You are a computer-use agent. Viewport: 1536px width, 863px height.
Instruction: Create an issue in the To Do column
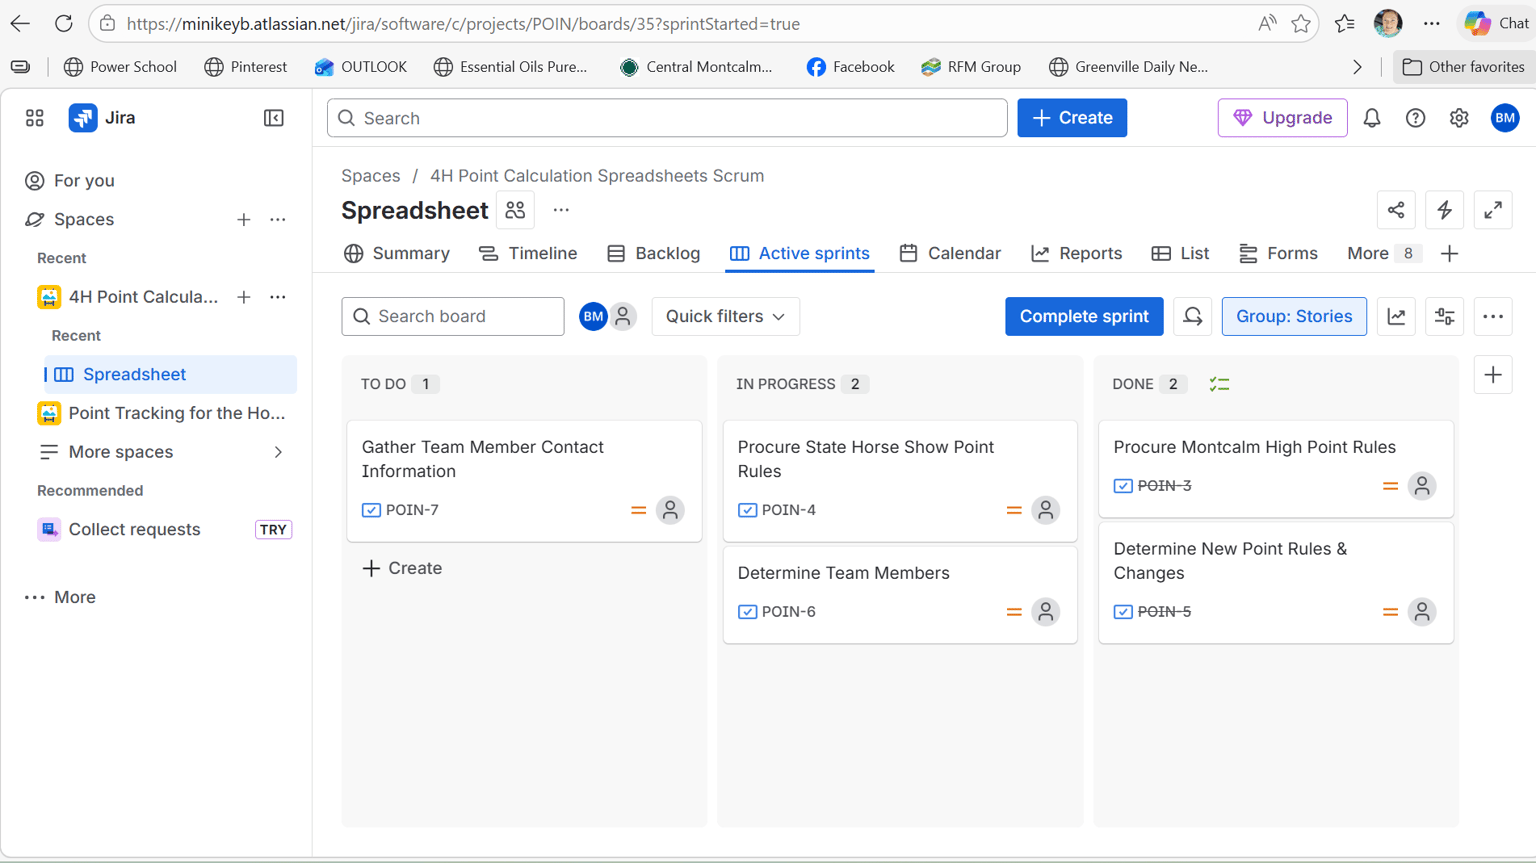pos(402,568)
